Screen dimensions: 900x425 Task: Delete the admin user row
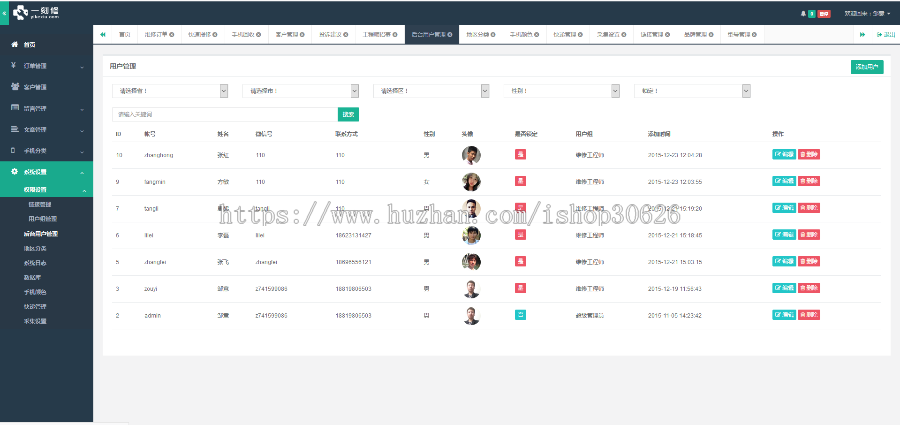(x=809, y=315)
